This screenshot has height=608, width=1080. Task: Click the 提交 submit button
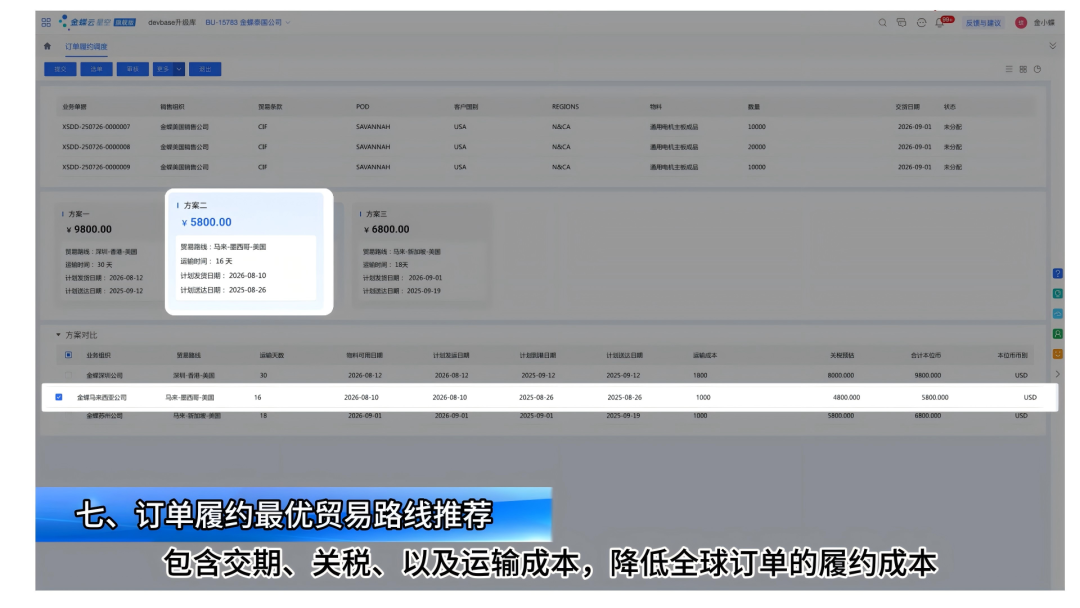point(61,68)
